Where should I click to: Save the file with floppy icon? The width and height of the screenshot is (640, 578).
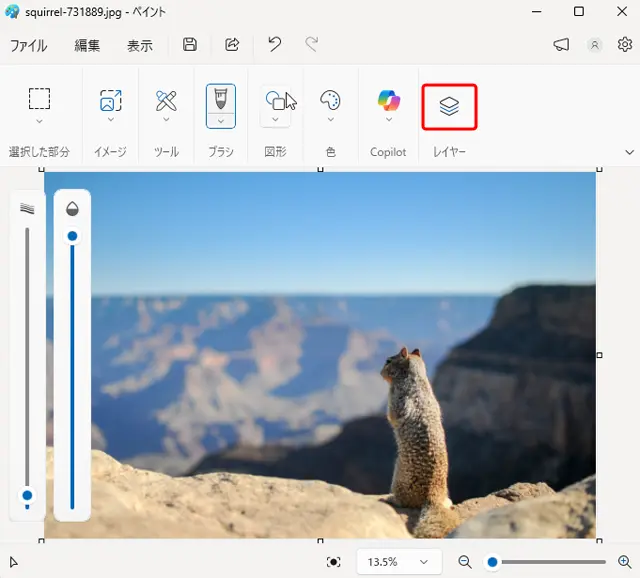[x=190, y=45]
